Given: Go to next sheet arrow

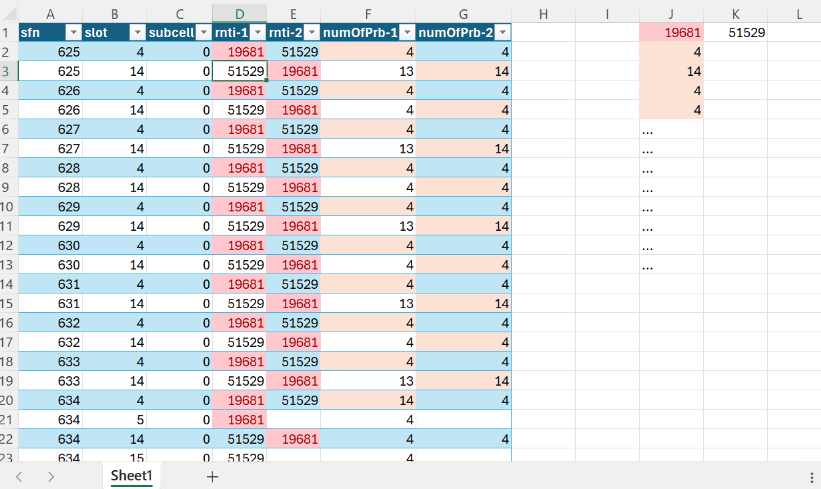Looking at the screenshot, I should [51, 476].
